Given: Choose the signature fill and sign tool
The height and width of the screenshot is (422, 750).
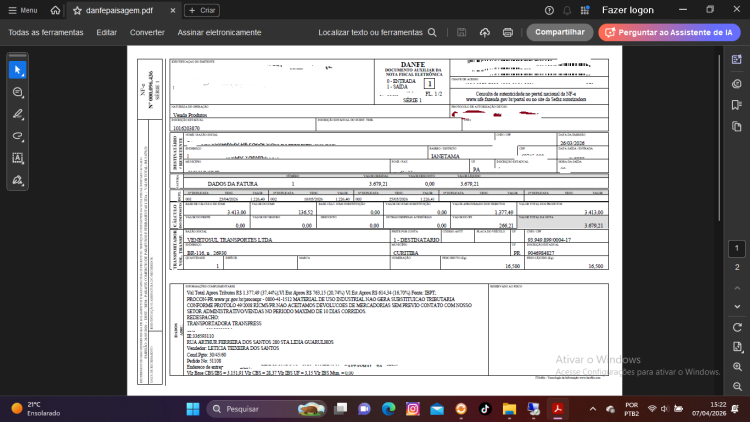Looking at the screenshot, I should [x=18, y=180].
